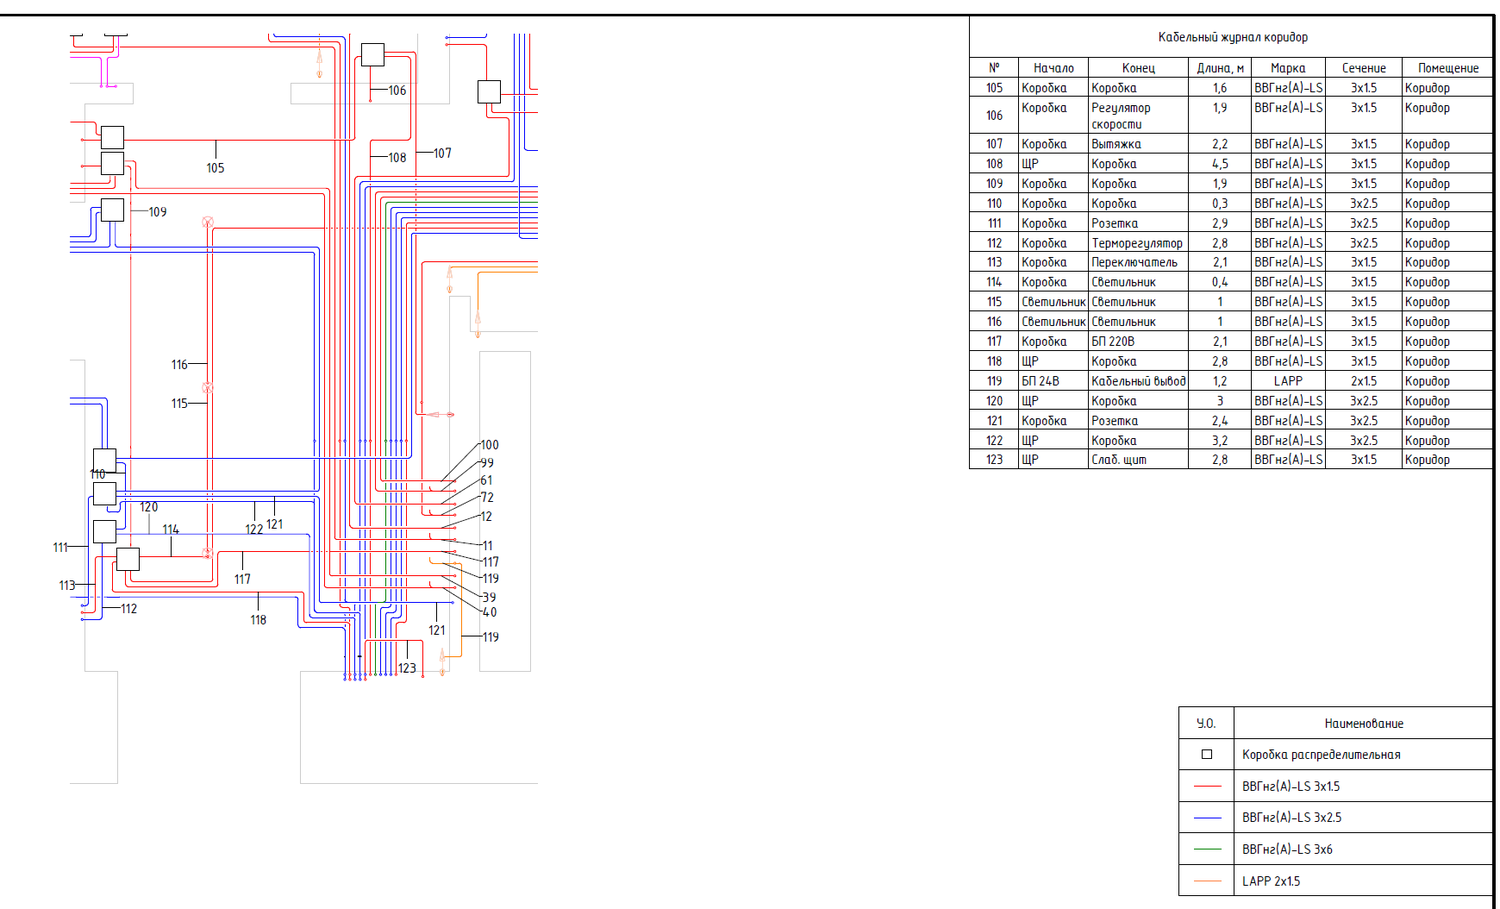The width and height of the screenshot is (1500, 909).
Task: Click the orange line sample for LAPP 2x1.5
Action: [x=1207, y=881]
